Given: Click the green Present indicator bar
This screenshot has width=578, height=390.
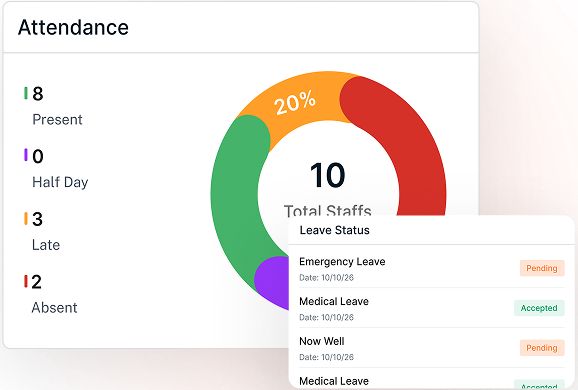Looking at the screenshot, I should tap(26, 93).
